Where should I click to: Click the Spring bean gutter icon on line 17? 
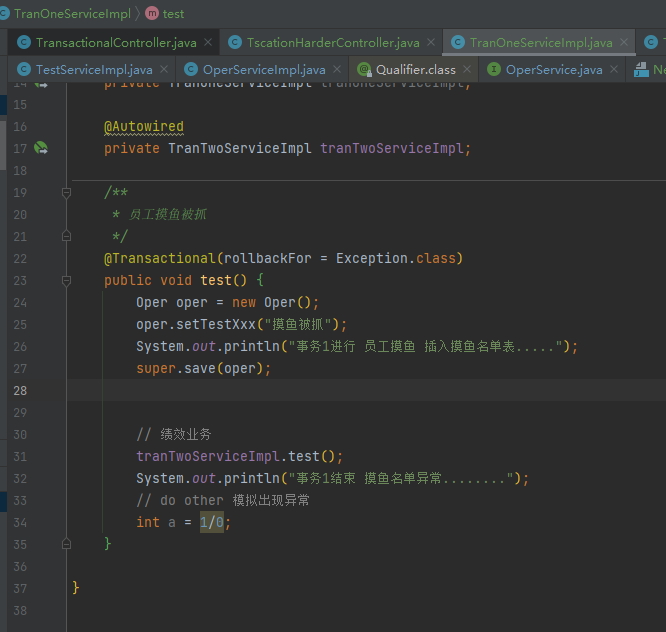click(41, 148)
